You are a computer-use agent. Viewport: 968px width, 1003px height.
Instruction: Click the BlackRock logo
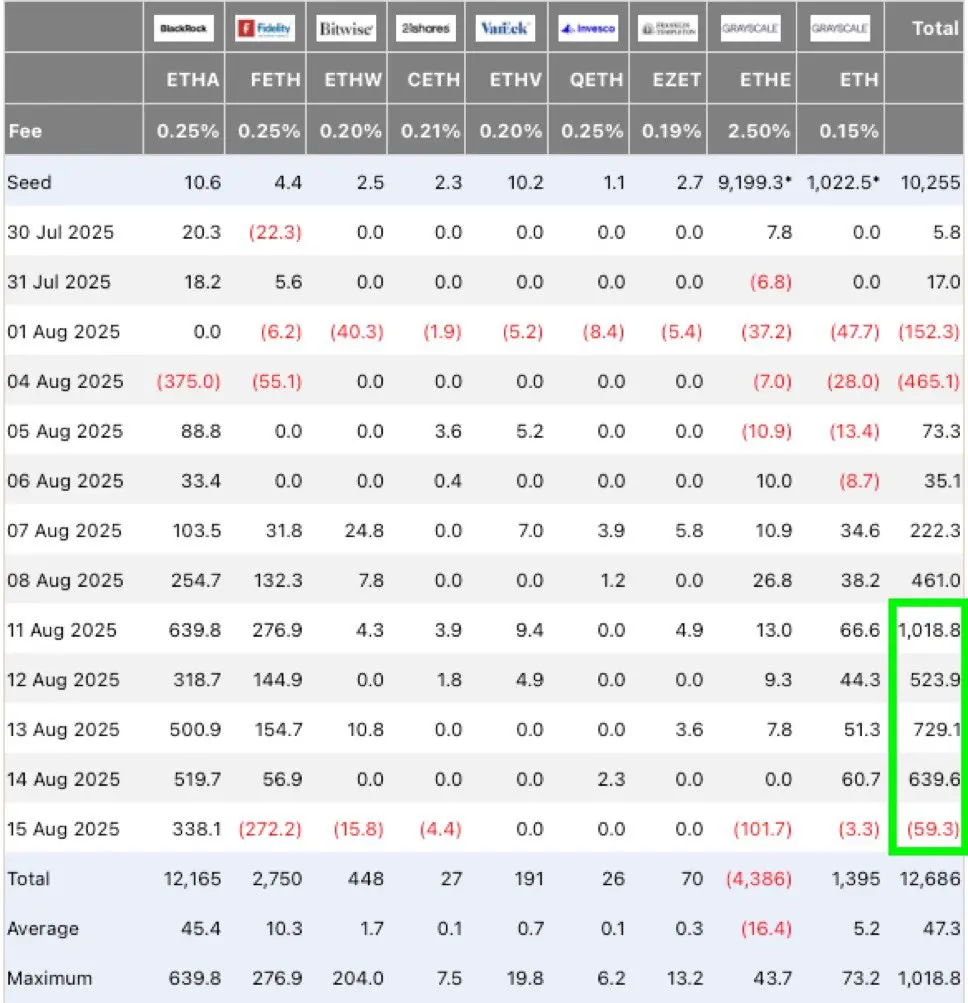(x=184, y=28)
